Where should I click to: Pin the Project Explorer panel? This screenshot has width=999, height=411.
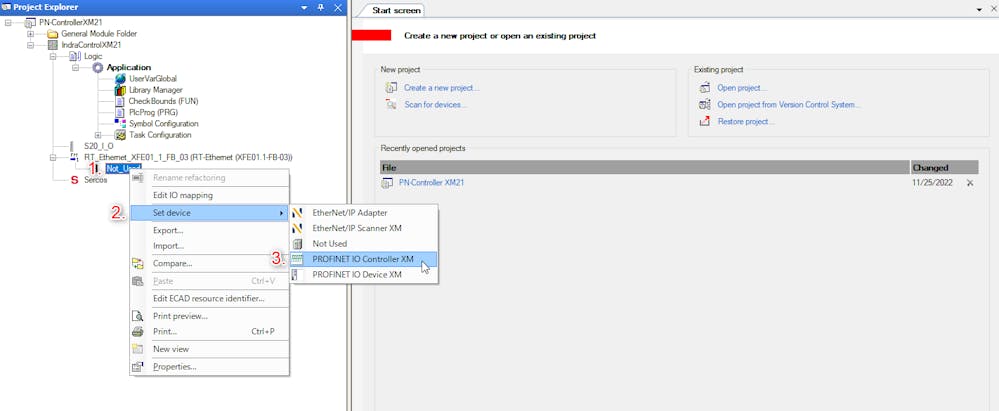322,7
